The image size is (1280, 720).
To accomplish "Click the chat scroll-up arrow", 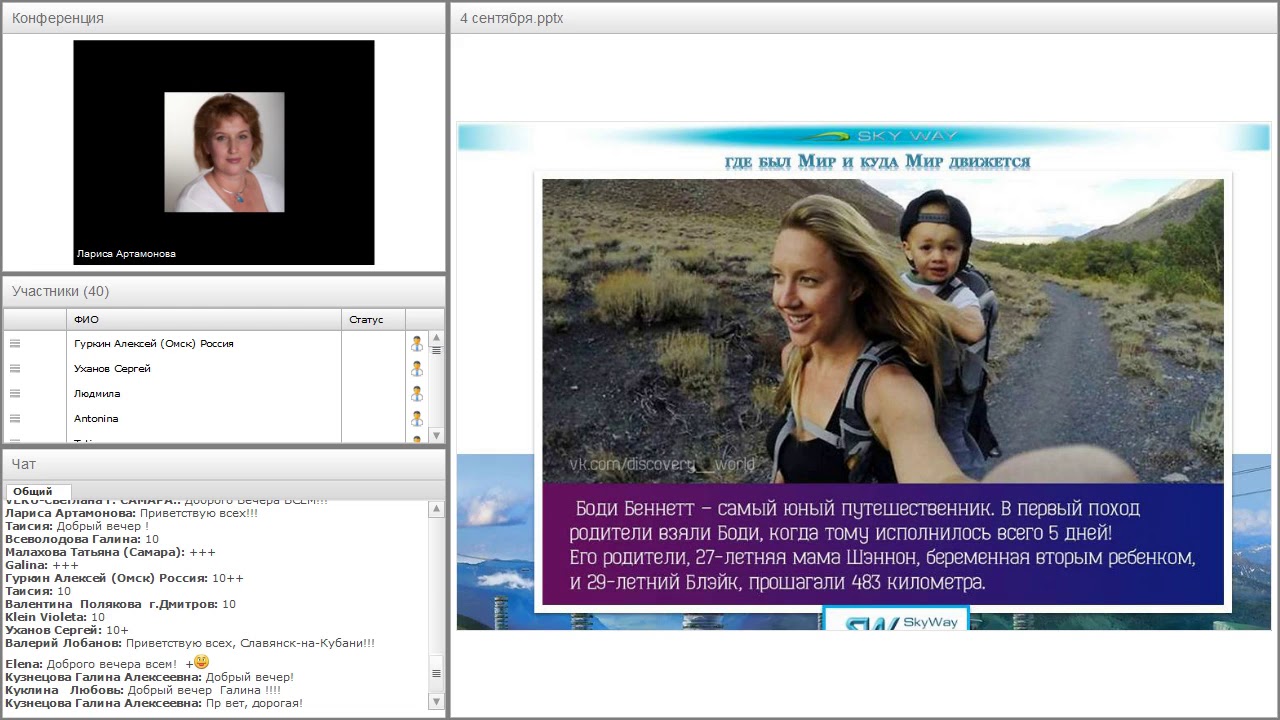I will tap(436, 510).
